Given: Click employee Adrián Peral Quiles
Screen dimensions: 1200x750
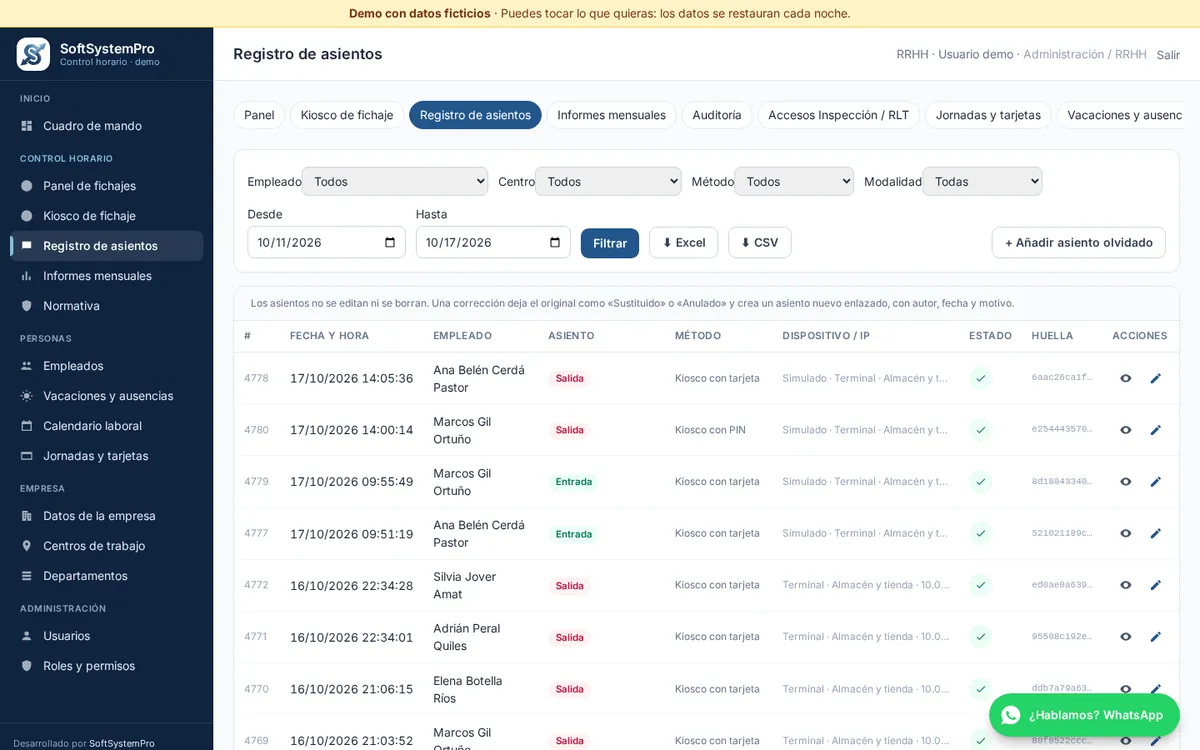Looking at the screenshot, I should (466, 637).
